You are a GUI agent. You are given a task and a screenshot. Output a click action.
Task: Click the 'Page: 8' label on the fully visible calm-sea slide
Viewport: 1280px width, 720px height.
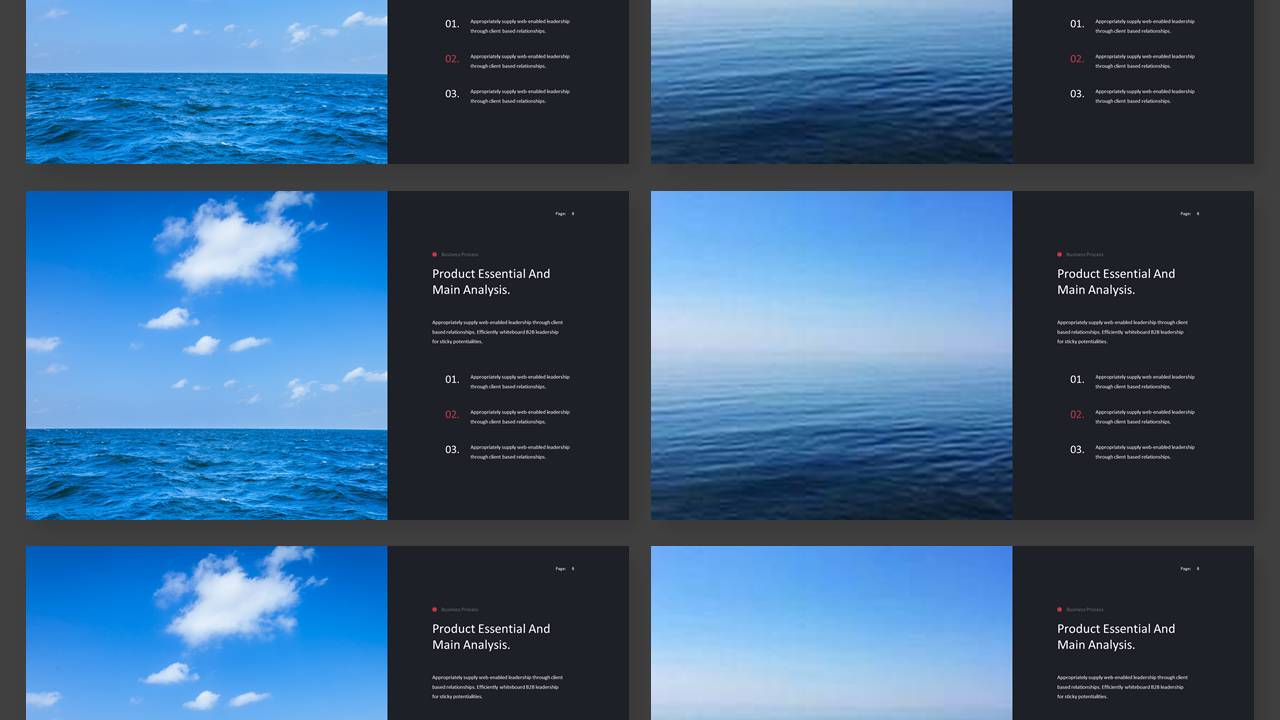(x=1190, y=214)
